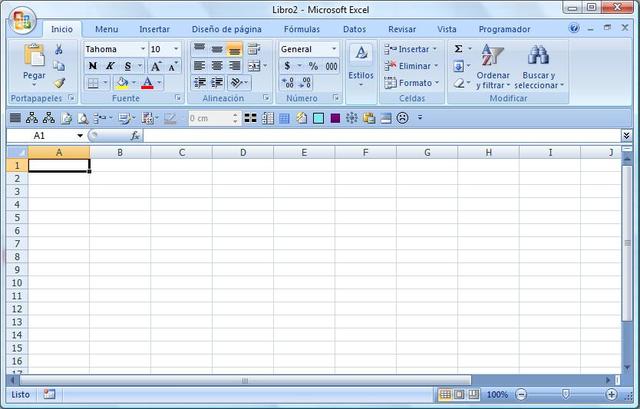Decrease decimal places

click(305, 83)
